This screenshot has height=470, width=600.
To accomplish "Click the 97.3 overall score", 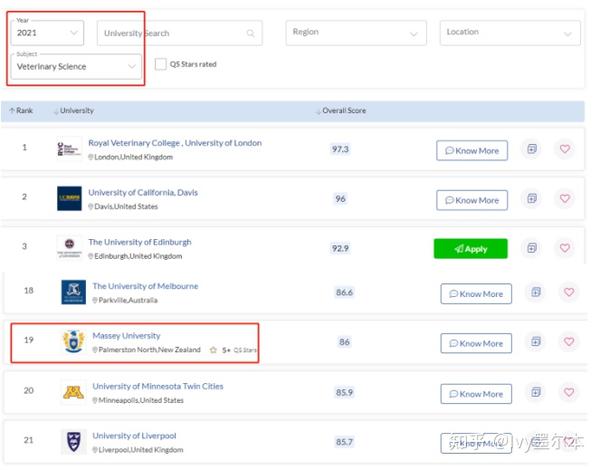I will click(340, 149).
